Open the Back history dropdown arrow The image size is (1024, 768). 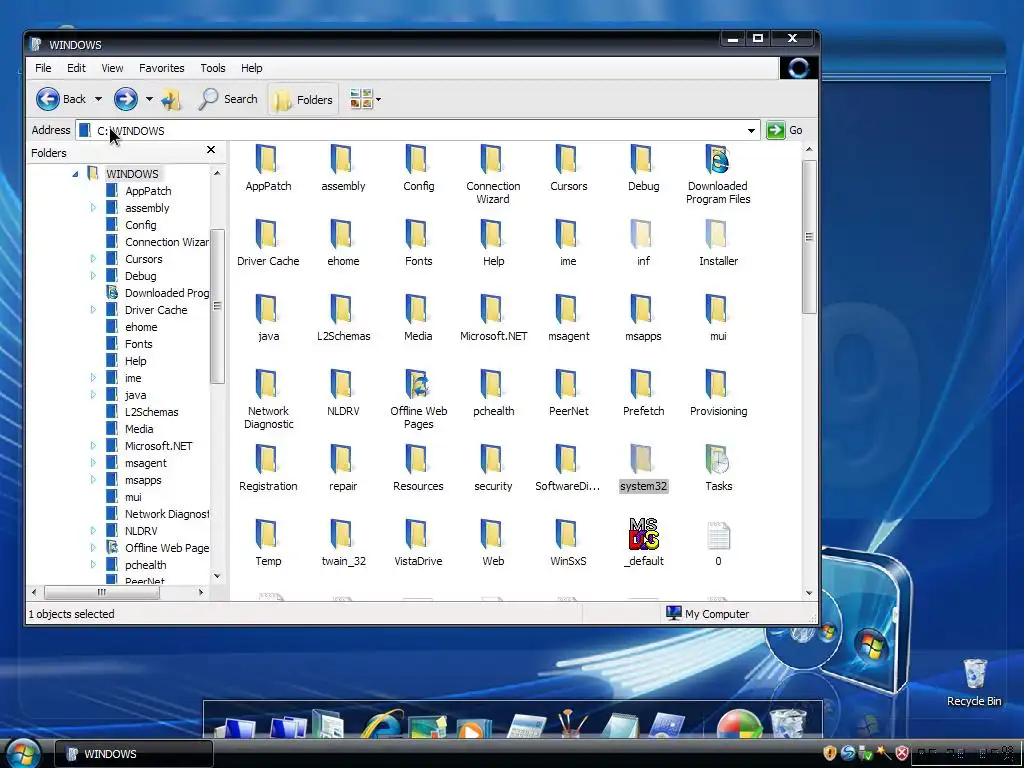click(x=98, y=99)
